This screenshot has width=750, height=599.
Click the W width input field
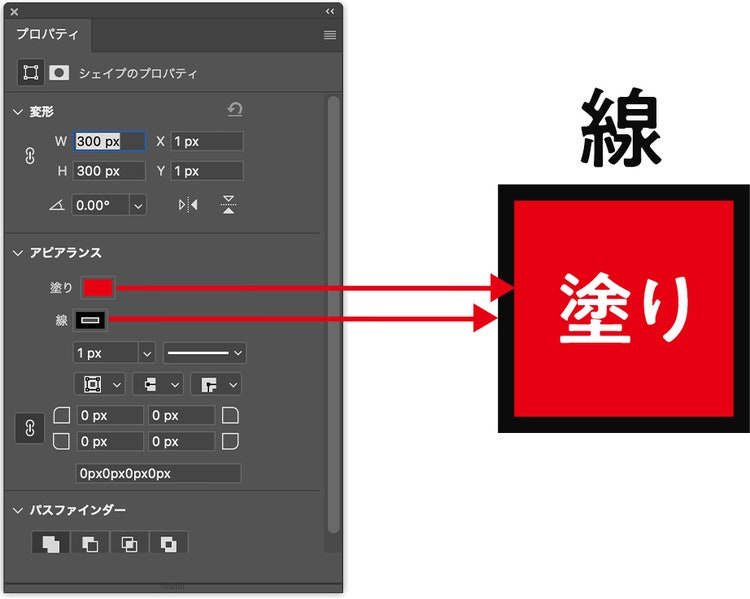tap(109, 142)
